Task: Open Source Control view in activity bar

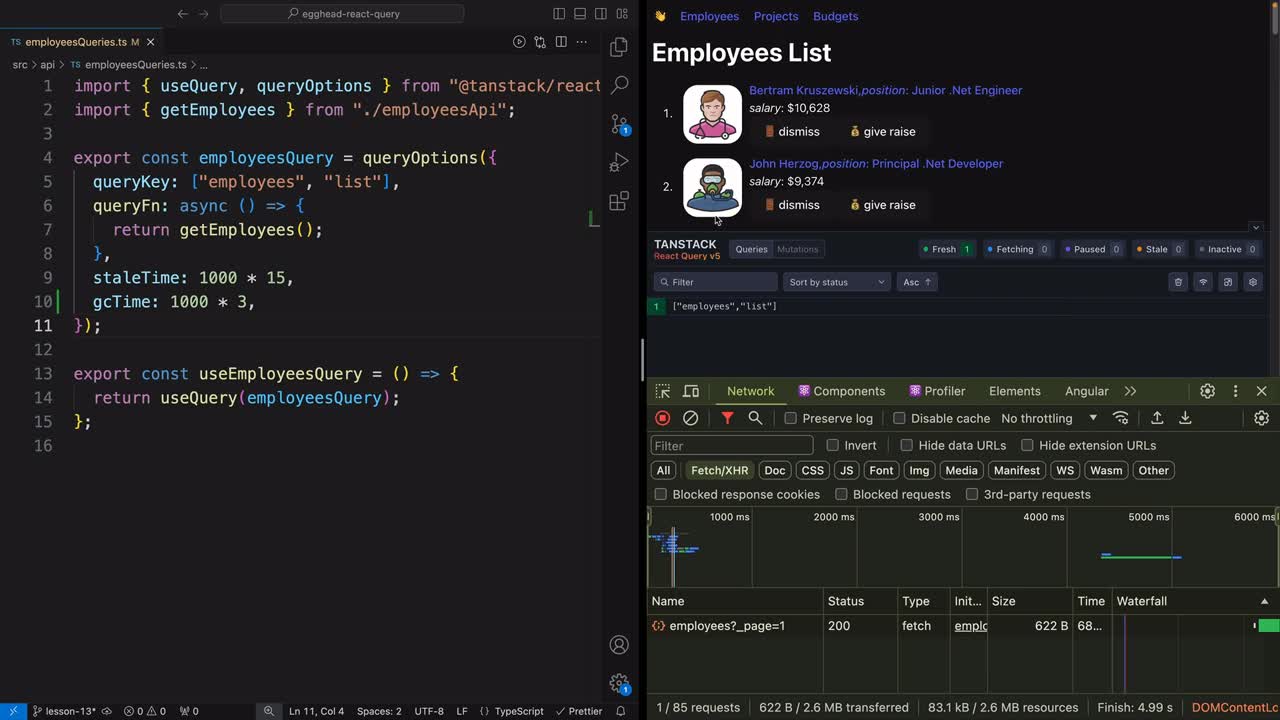Action: point(619,124)
